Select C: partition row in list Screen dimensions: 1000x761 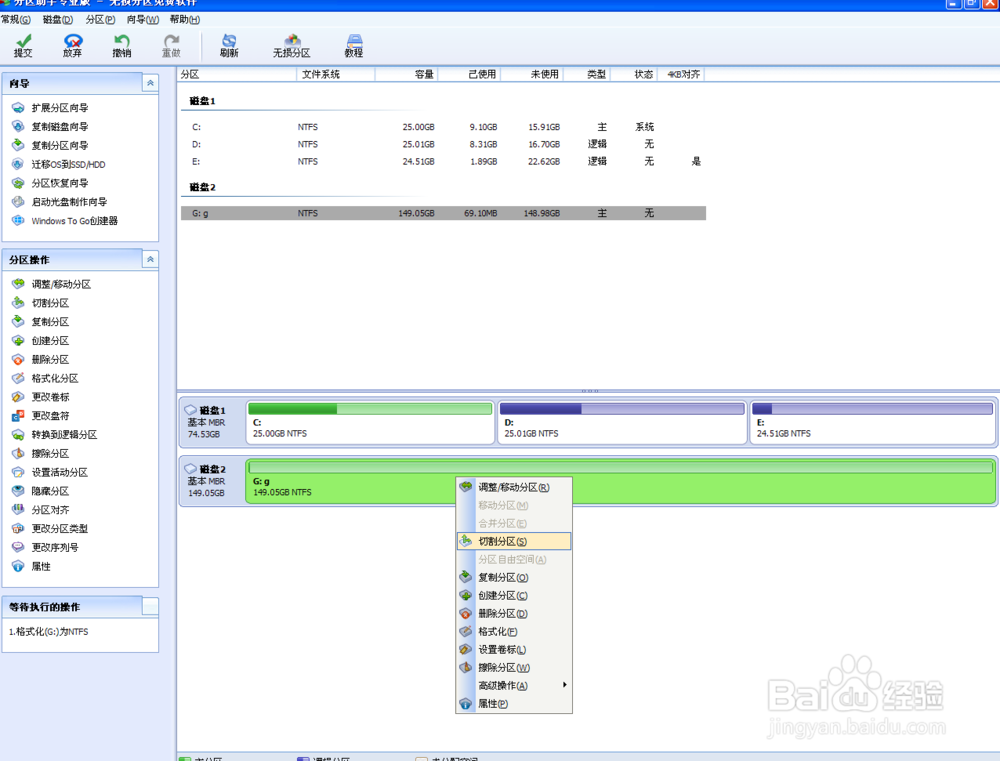click(x=443, y=127)
